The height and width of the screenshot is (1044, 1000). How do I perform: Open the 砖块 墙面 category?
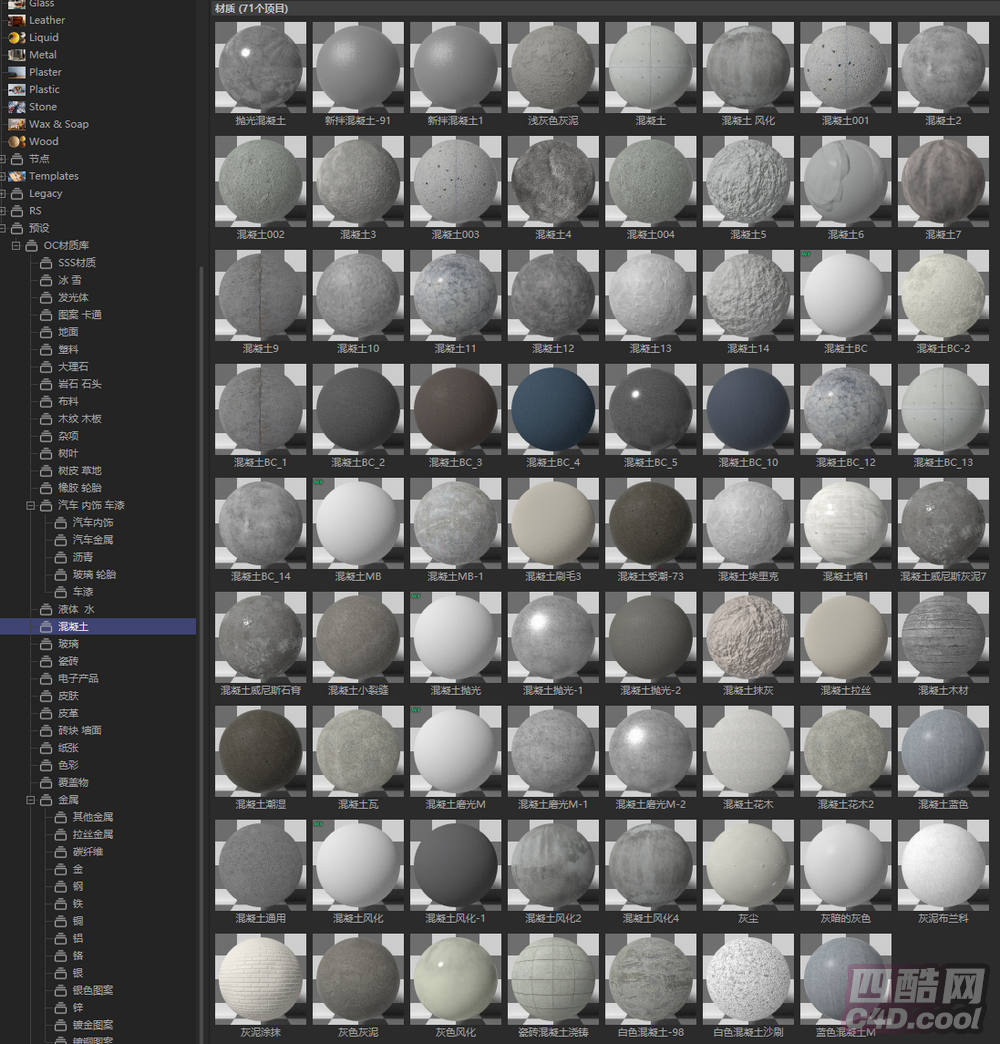click(79, 730)
